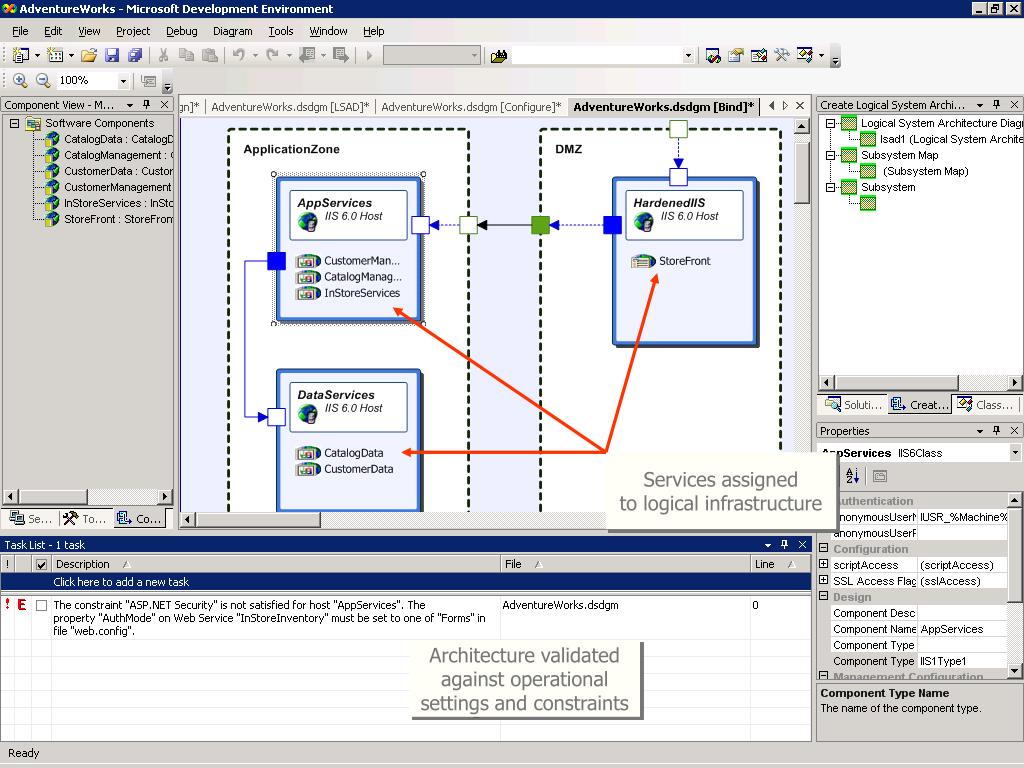Click 'Click here to add a new task'
This screenshot has height=768, width=1024.
coord(121,582)
